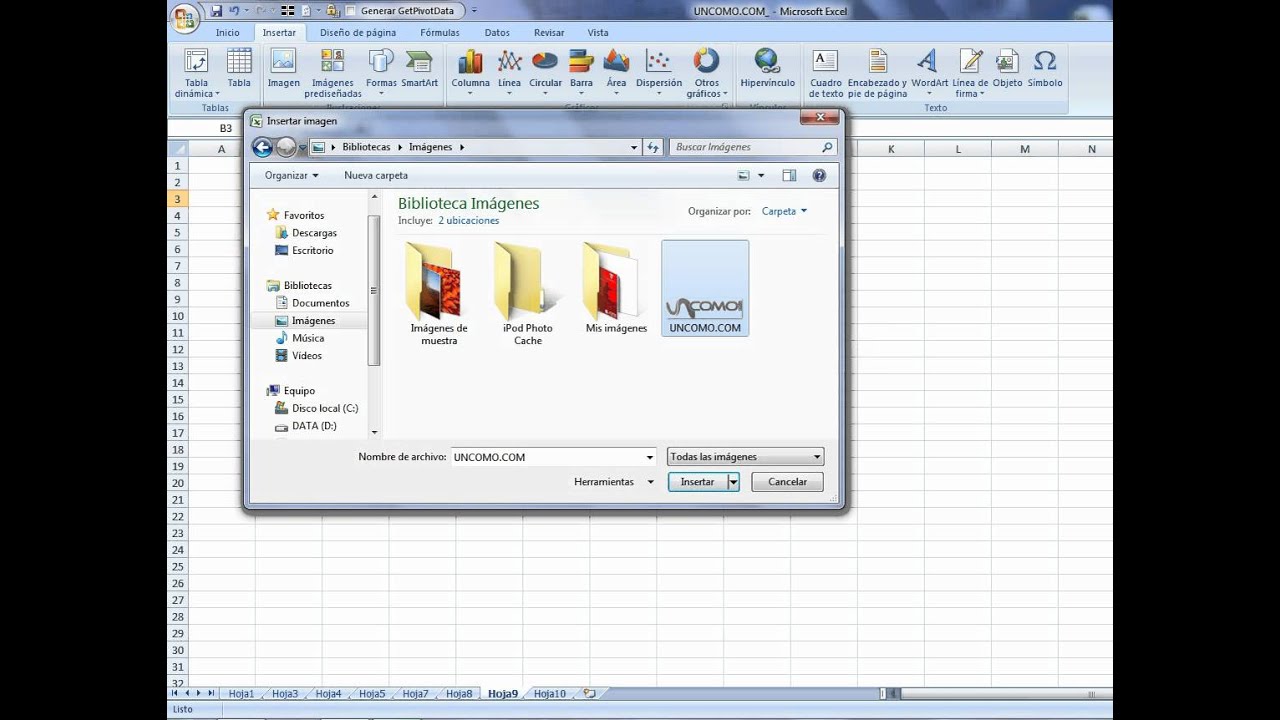1280x720 pixels.
Task: Open Todas las imágenes file type filter
Action: (745, 457)
